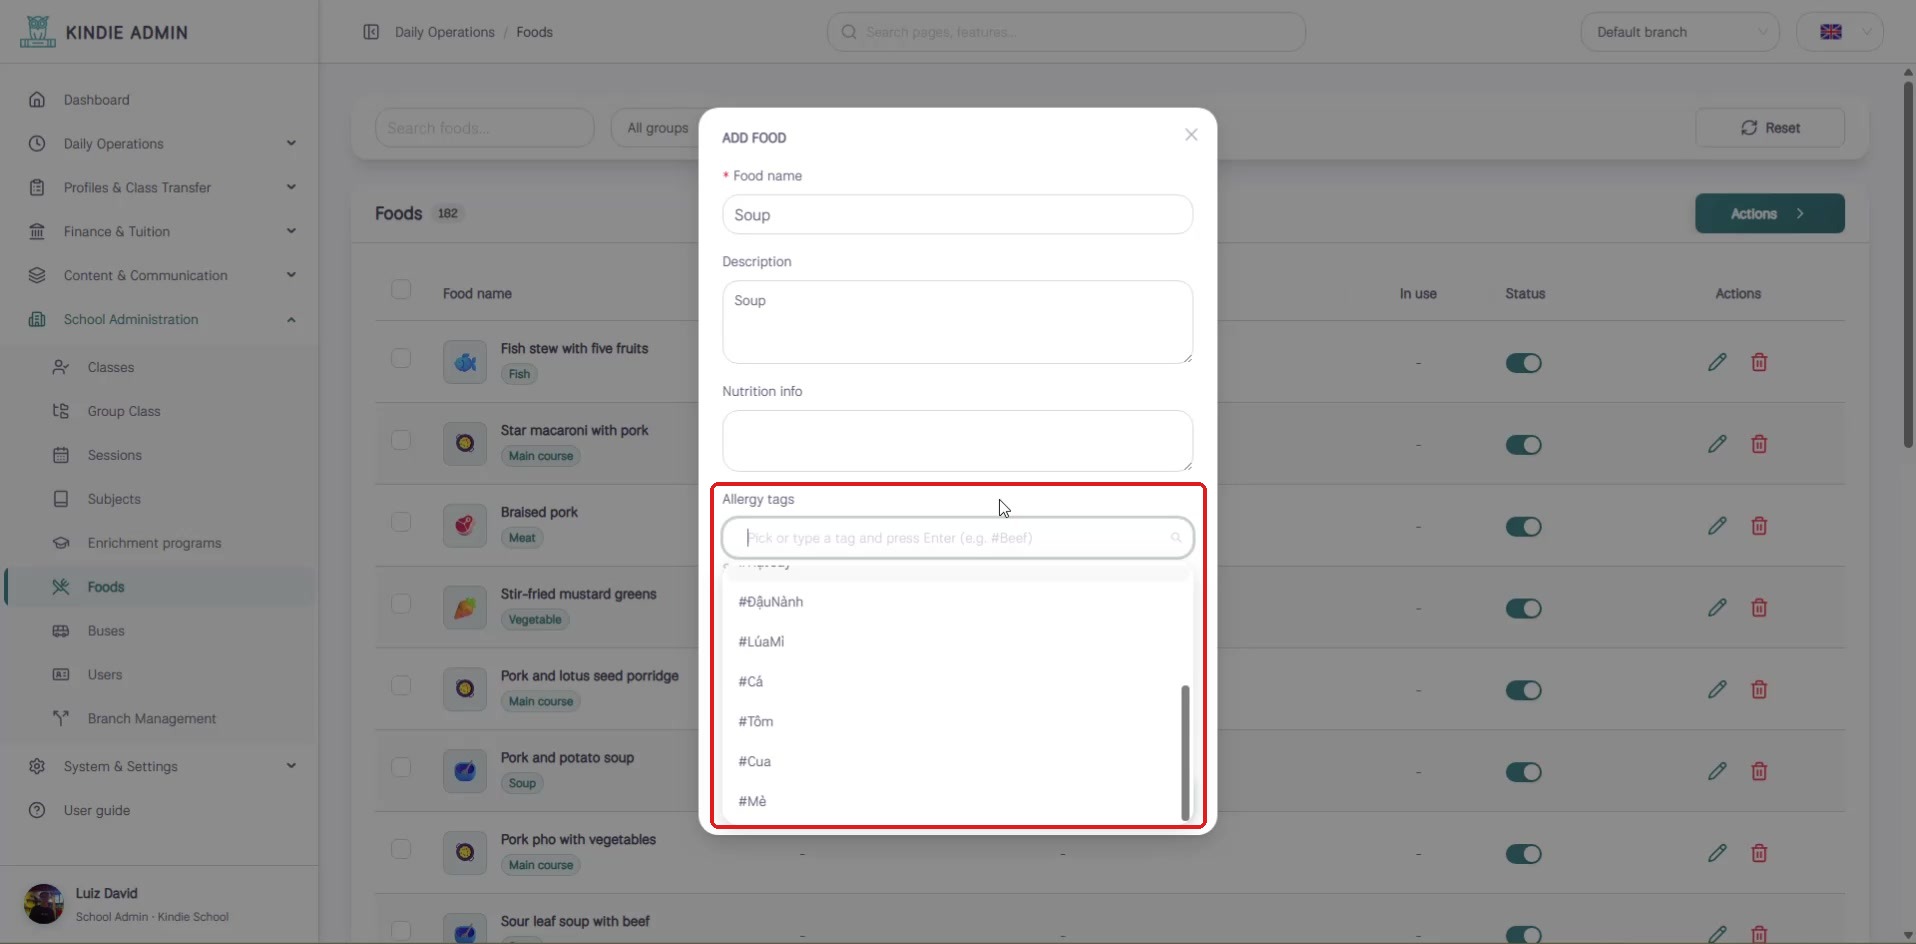Screen dimensions: 1916x944
Task: Click the Allergy tags input
Action: (957, 538)
